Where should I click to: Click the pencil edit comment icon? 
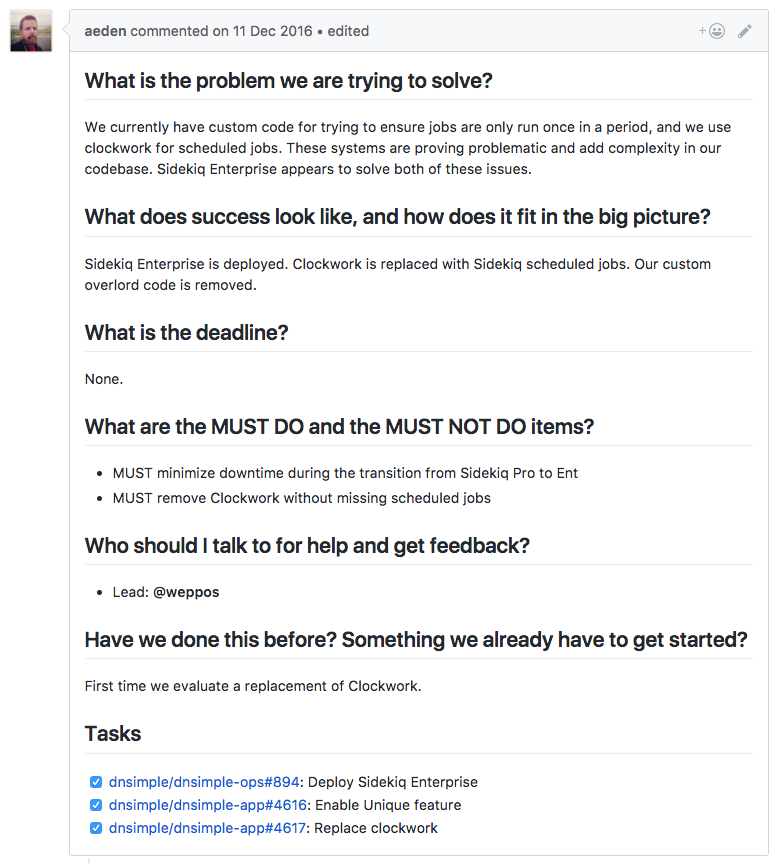(745, 31)
